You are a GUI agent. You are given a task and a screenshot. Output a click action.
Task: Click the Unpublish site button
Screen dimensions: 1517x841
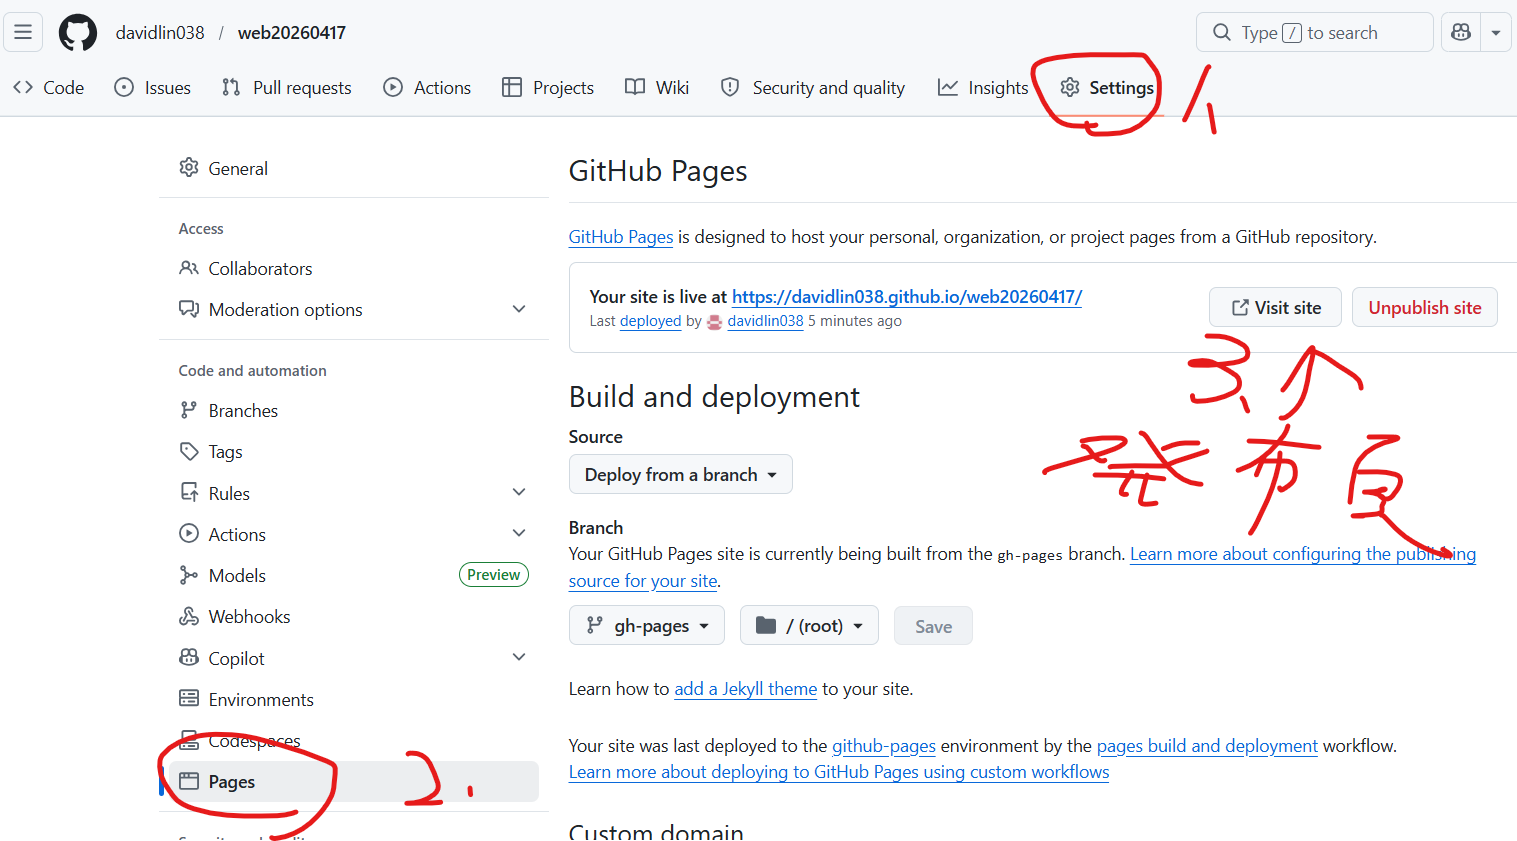click(1424, 308)
